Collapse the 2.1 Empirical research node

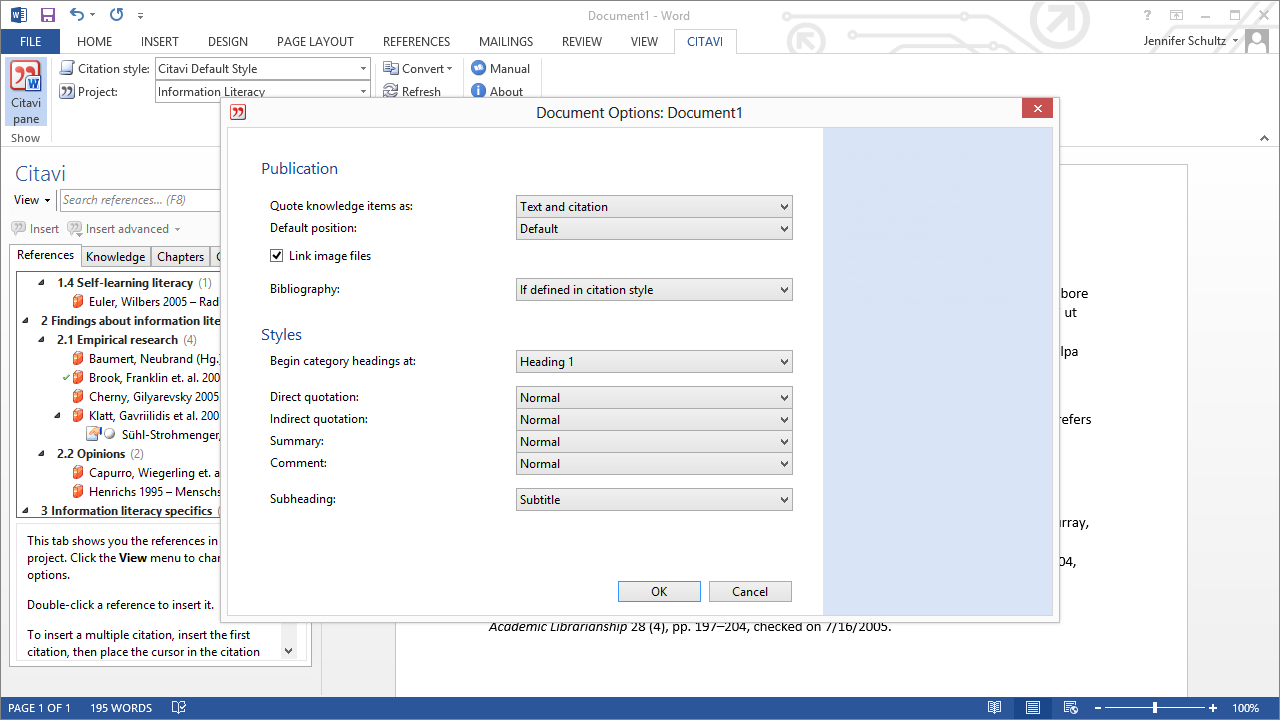tap(42, 340)
